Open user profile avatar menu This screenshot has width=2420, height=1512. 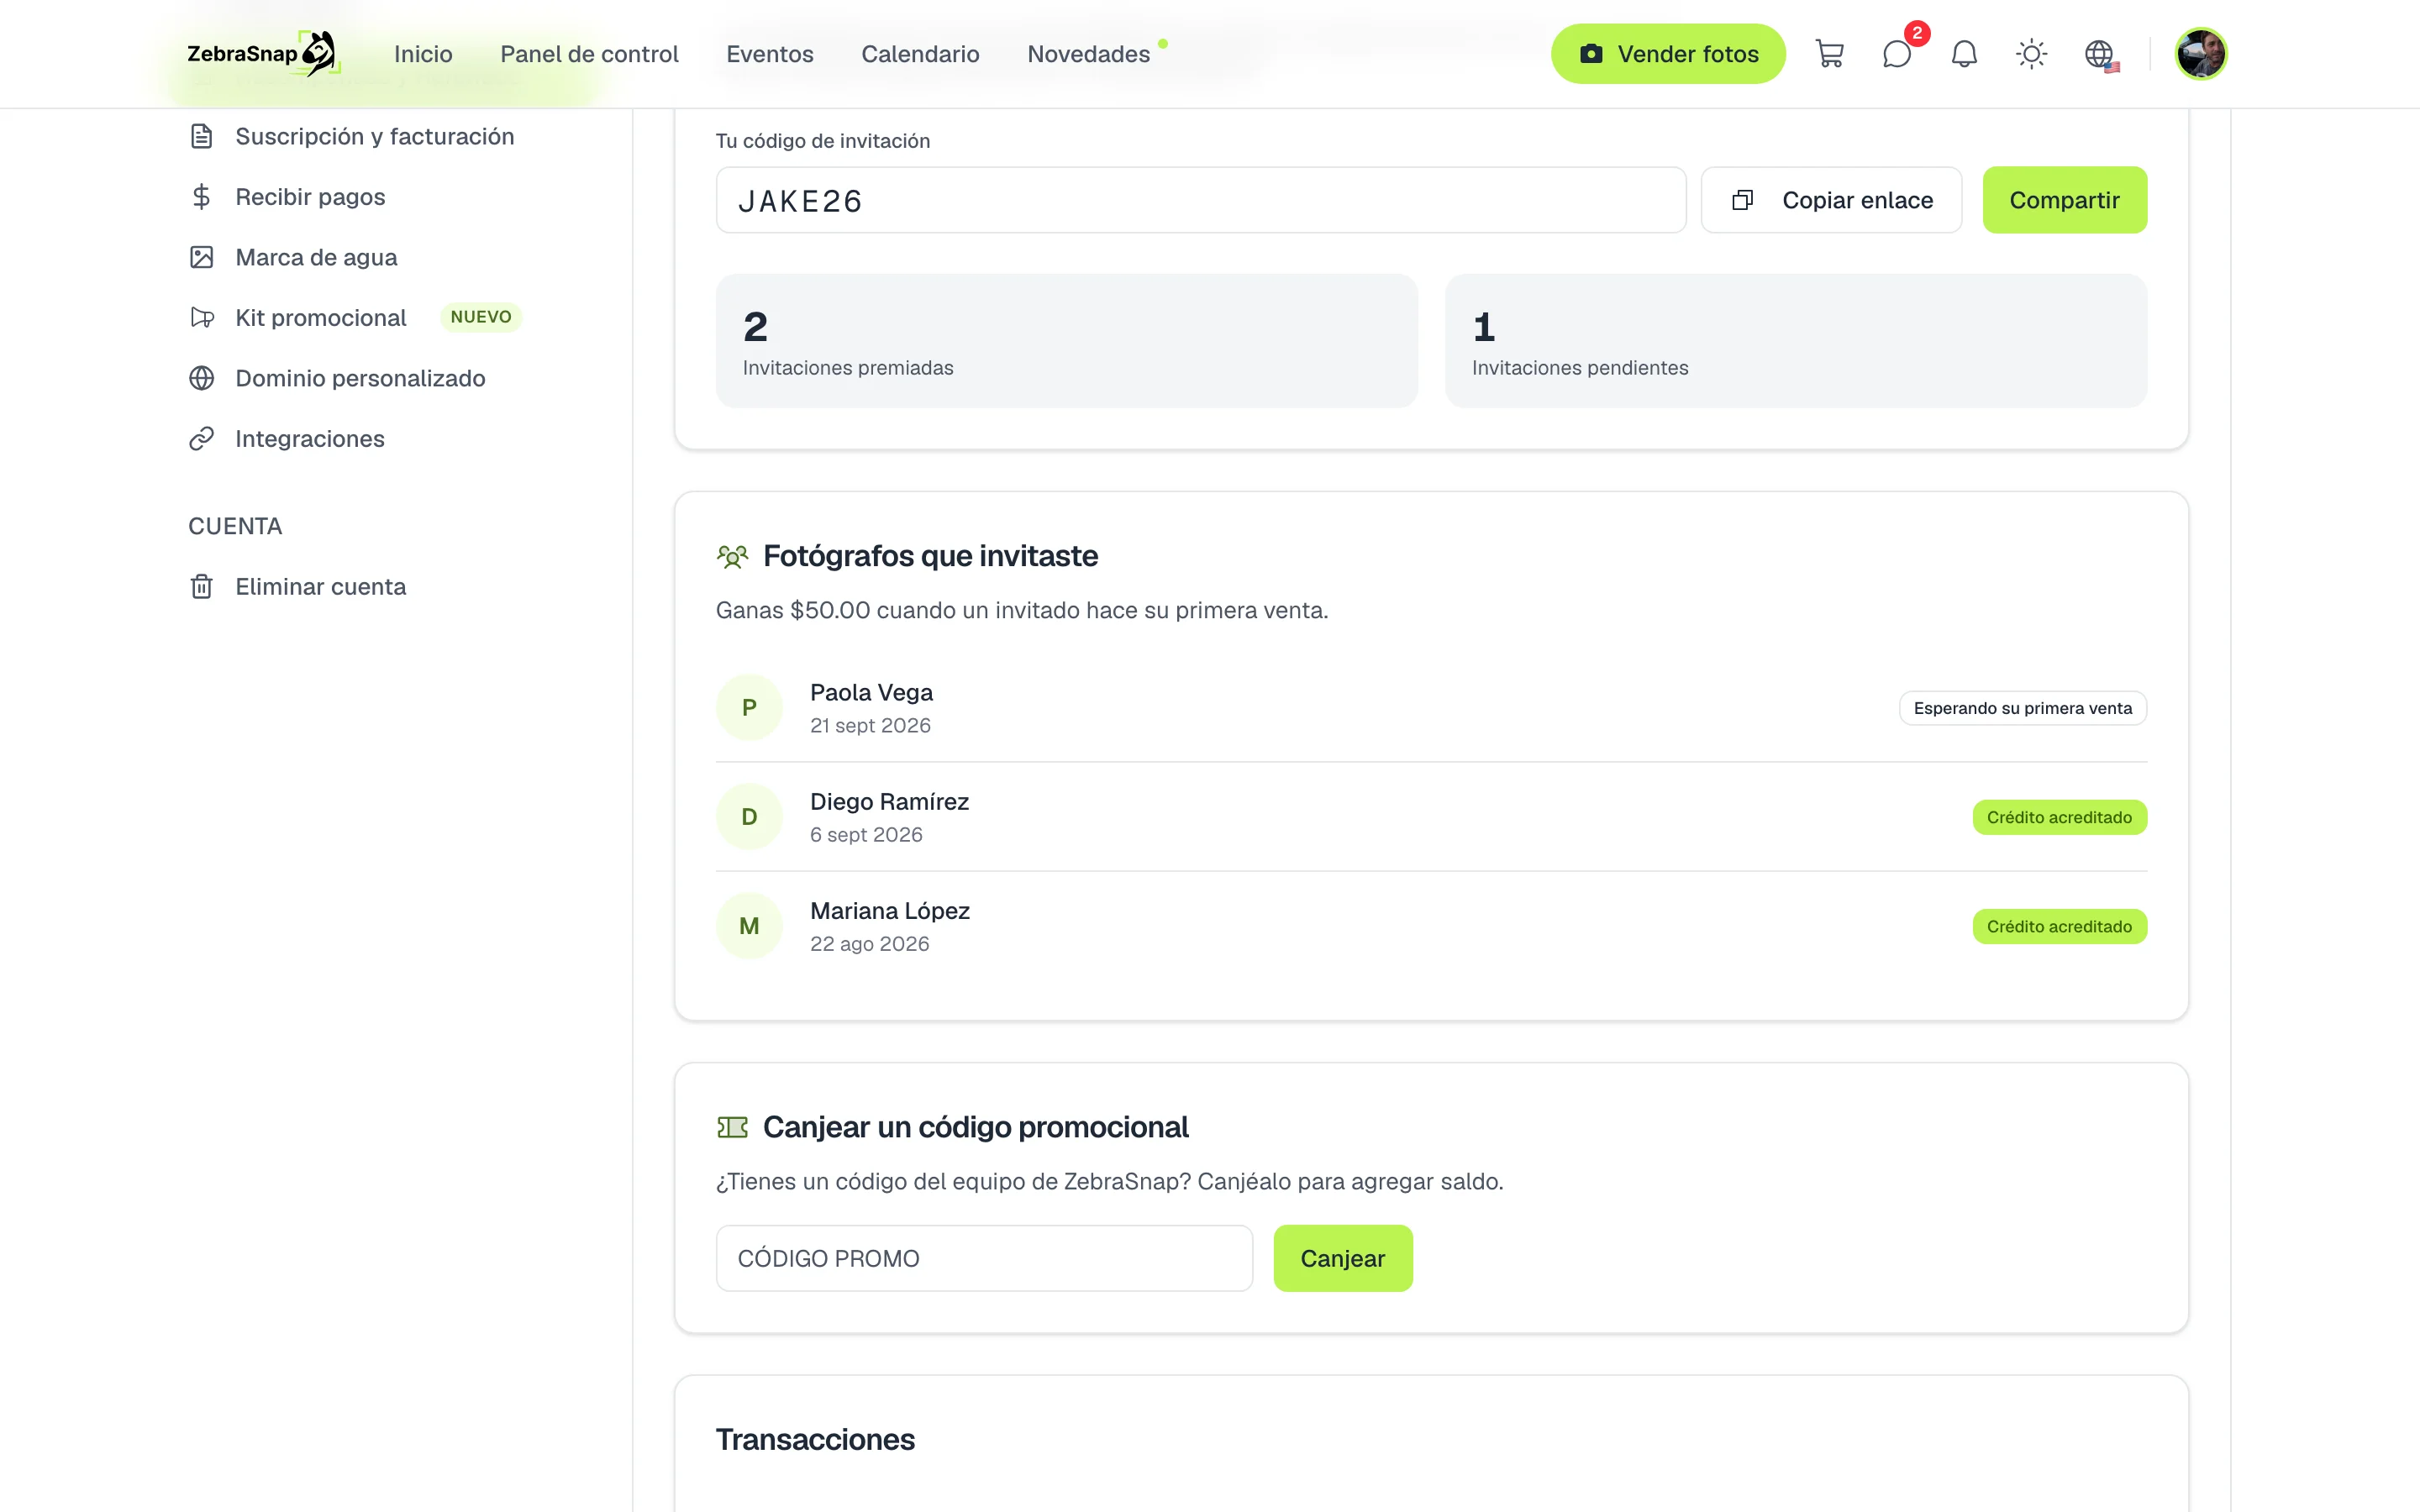click(x=2200, y=54)
